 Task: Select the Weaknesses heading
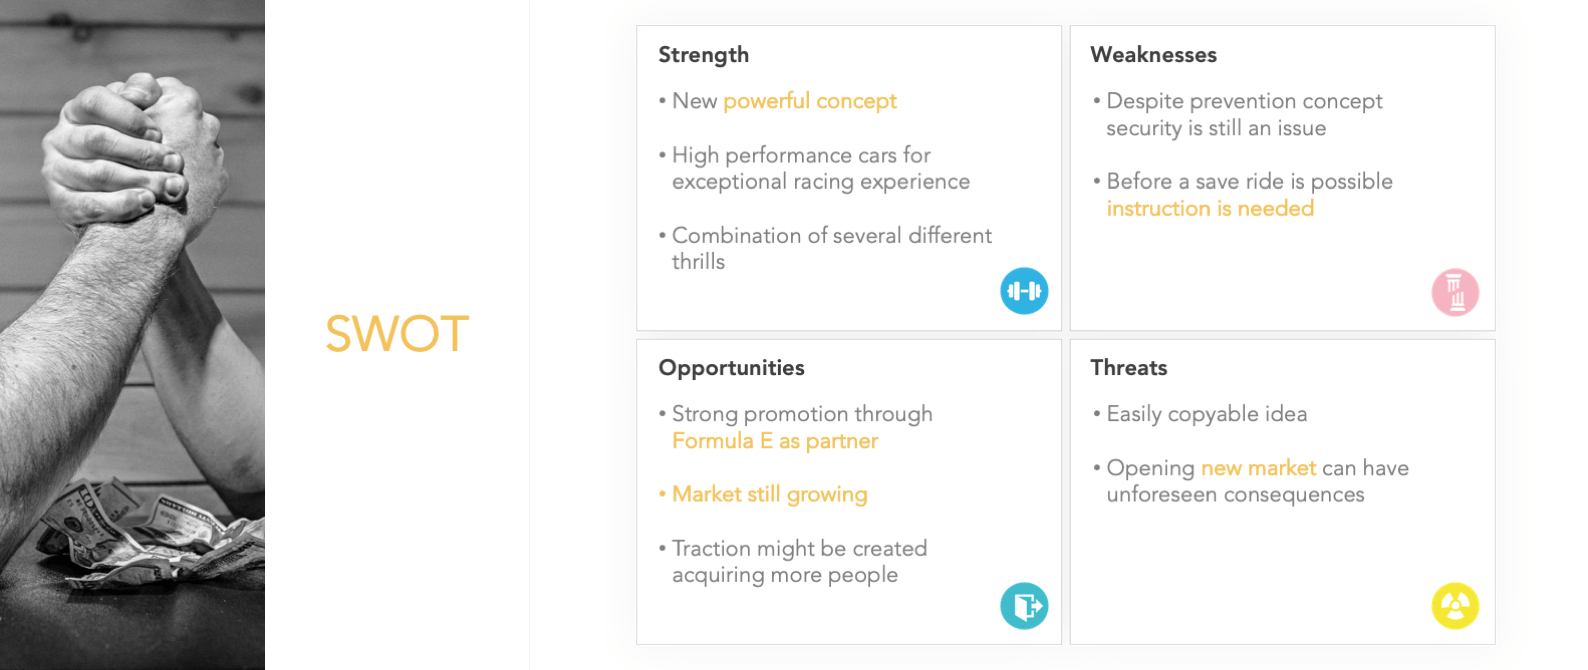(1153, 55)
